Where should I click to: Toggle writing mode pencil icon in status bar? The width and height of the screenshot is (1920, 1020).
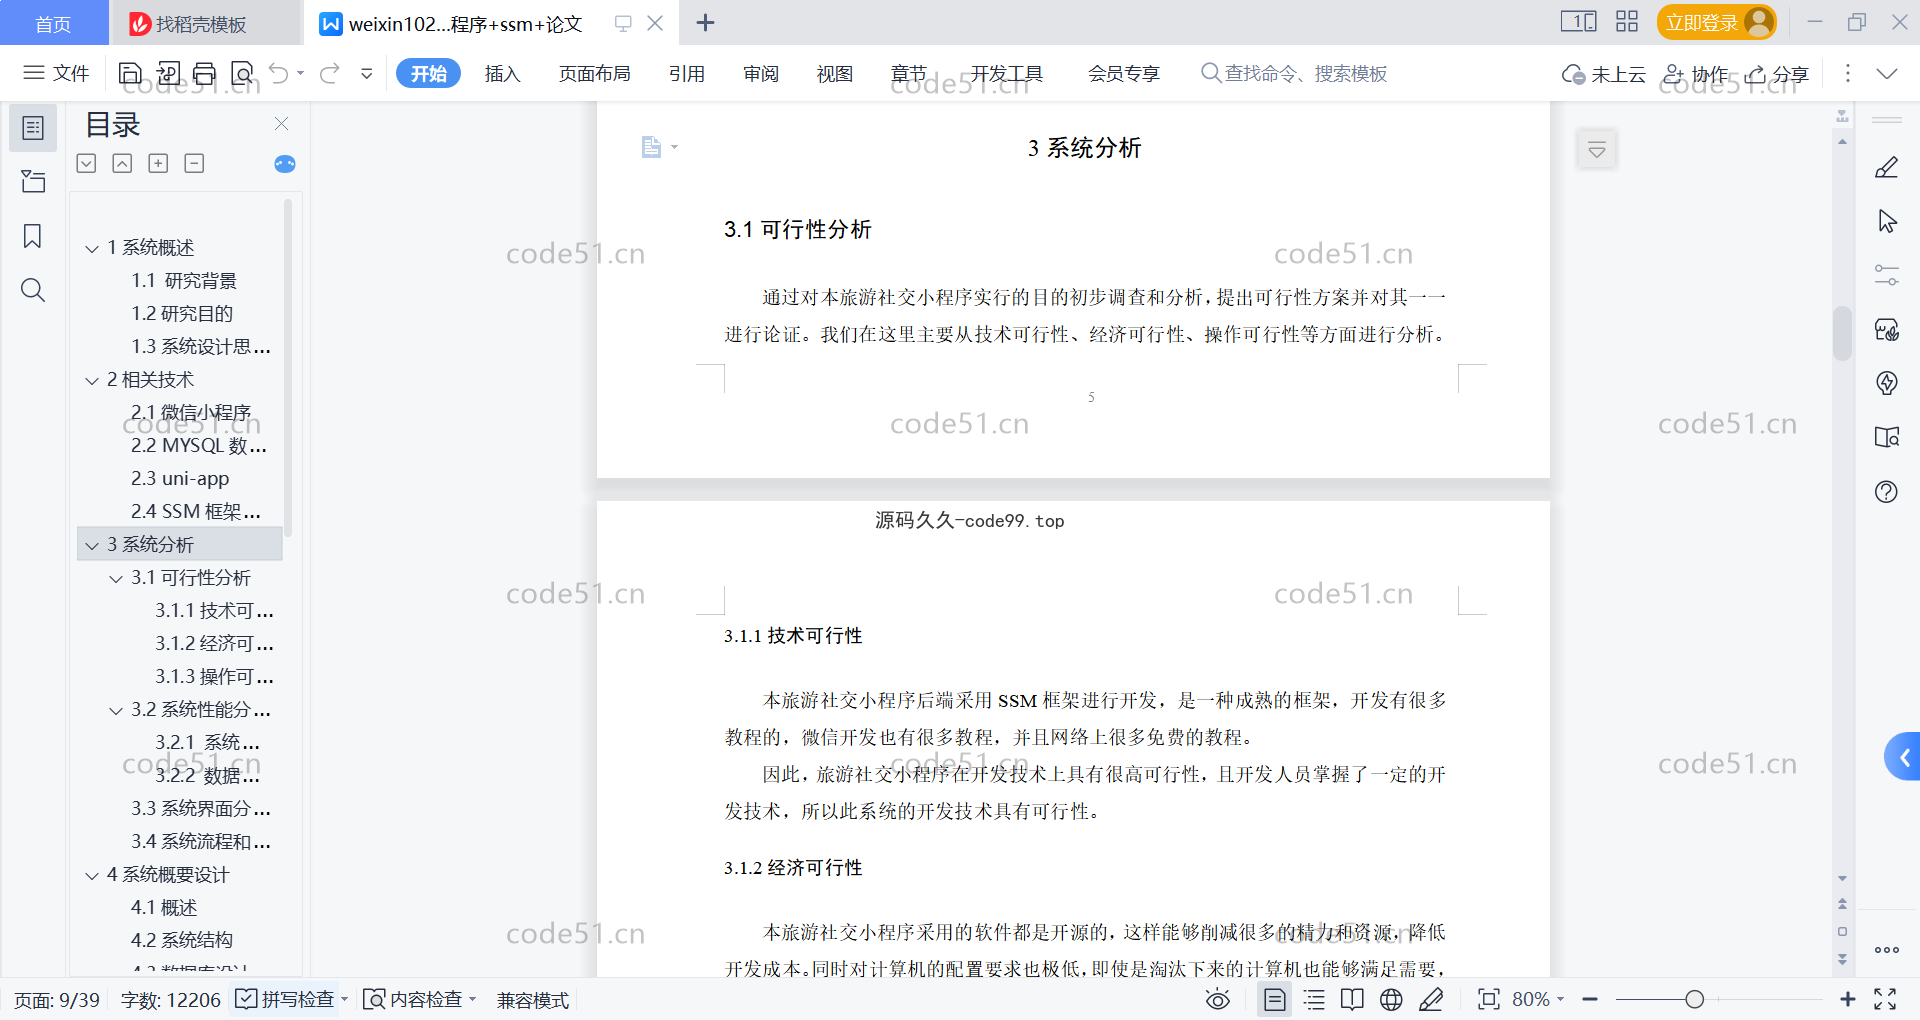click(1431, 999)
